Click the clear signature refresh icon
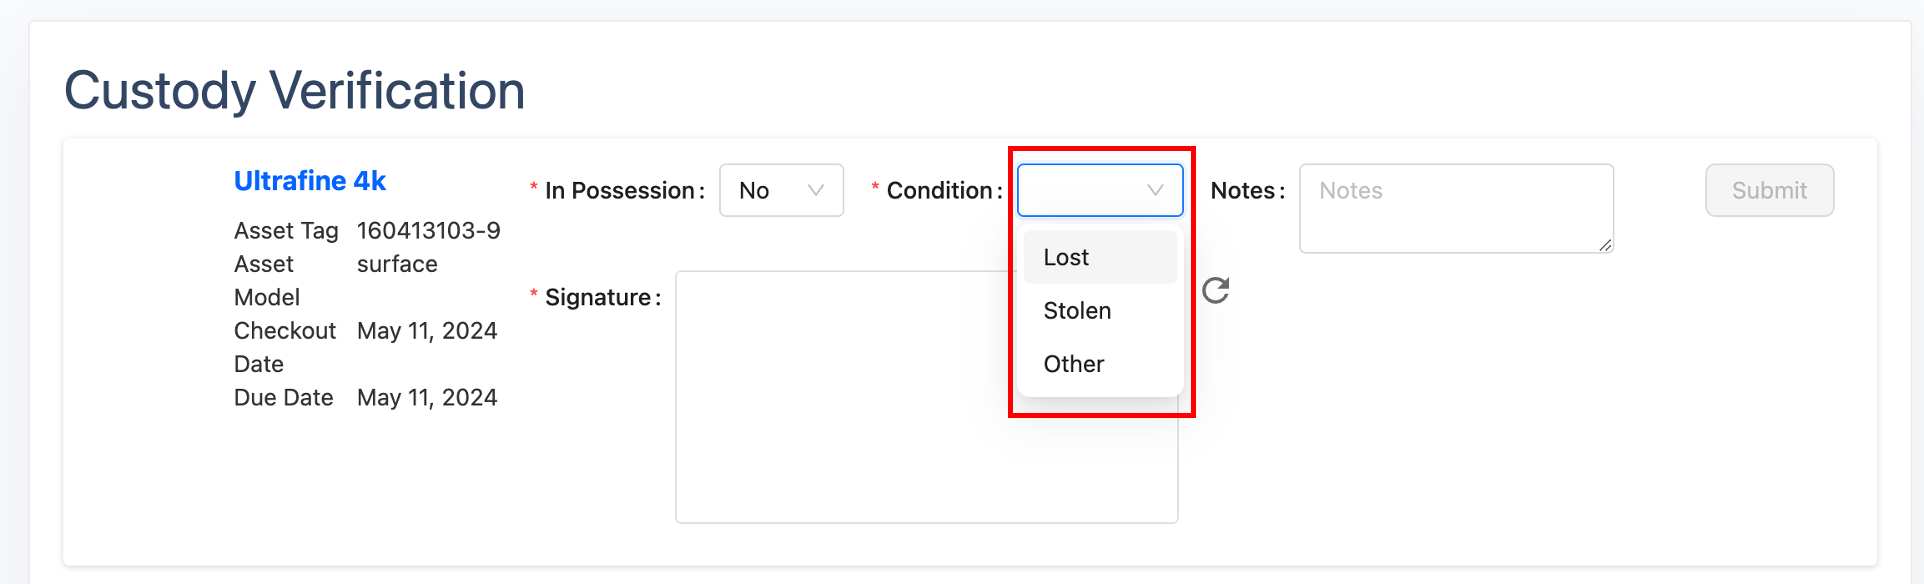 [1215, 291]
